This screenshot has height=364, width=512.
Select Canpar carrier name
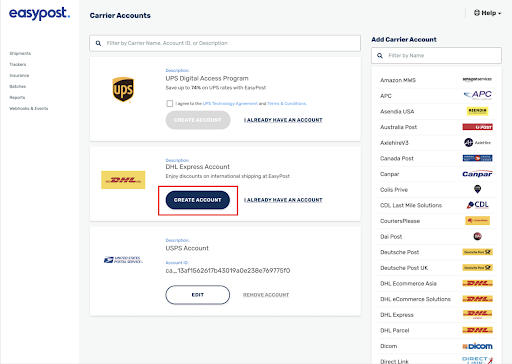click(389, 174)
